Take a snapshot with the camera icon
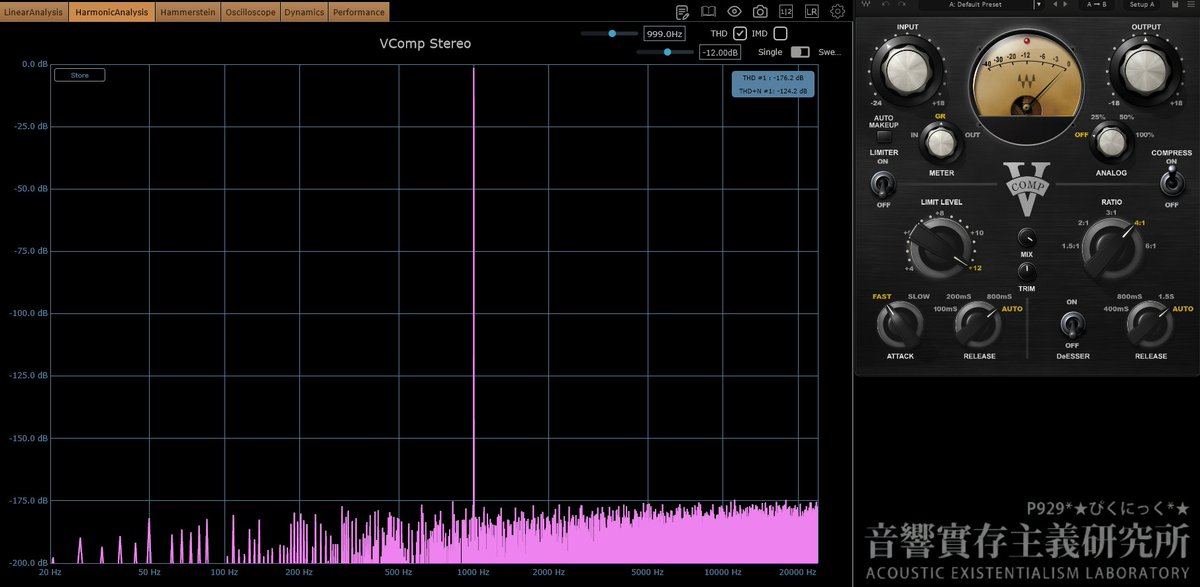This screenshot has width=1200, height=587. coord(760,12)
